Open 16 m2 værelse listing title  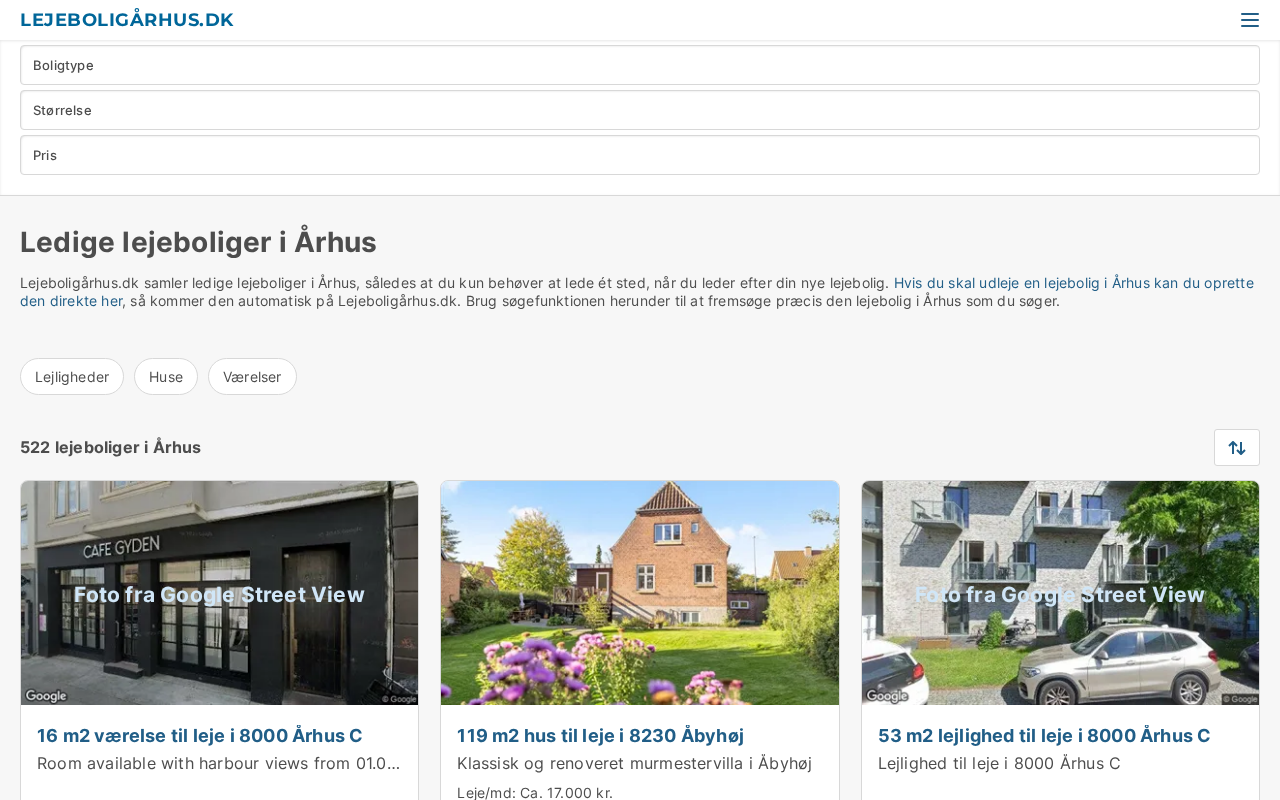(x=200, y=736)
